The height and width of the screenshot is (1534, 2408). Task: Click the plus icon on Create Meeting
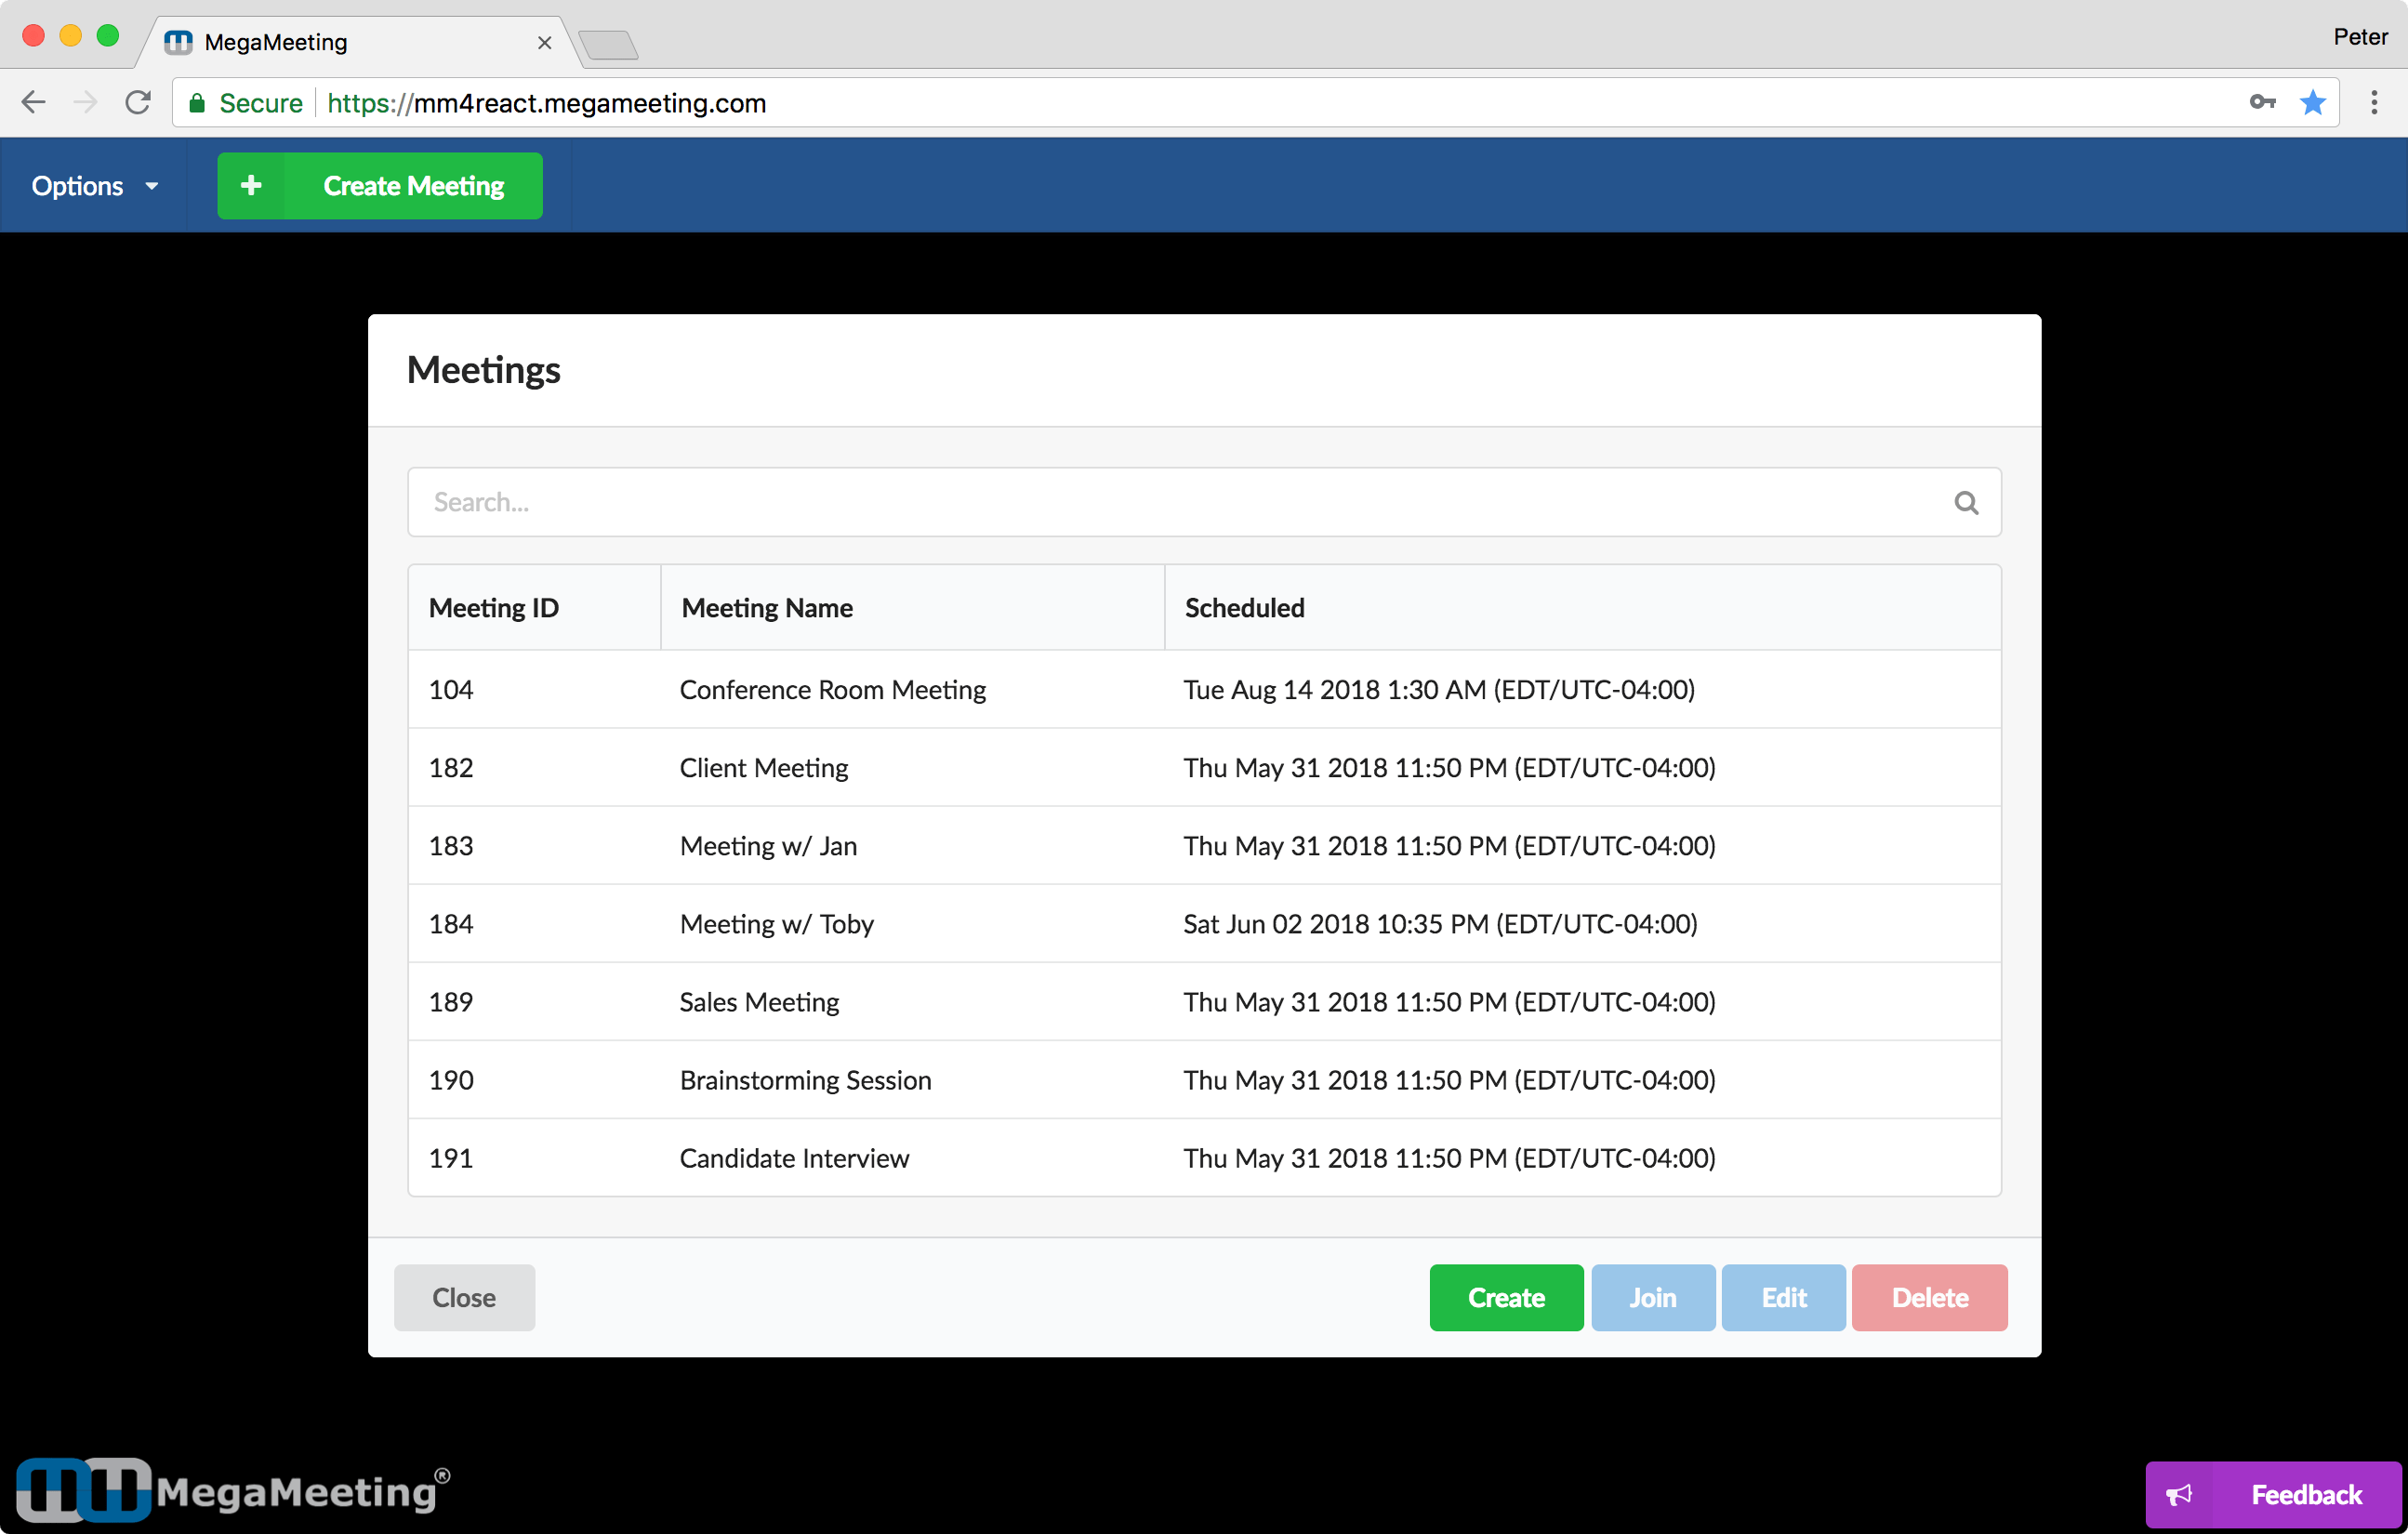coord(251,185)
